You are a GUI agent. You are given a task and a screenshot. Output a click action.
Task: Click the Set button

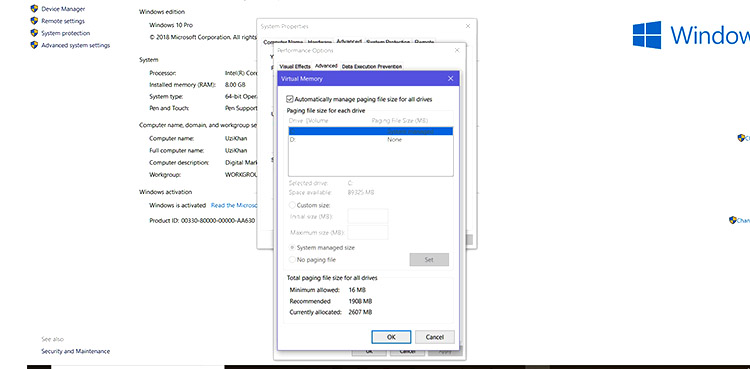coord(429,259)
